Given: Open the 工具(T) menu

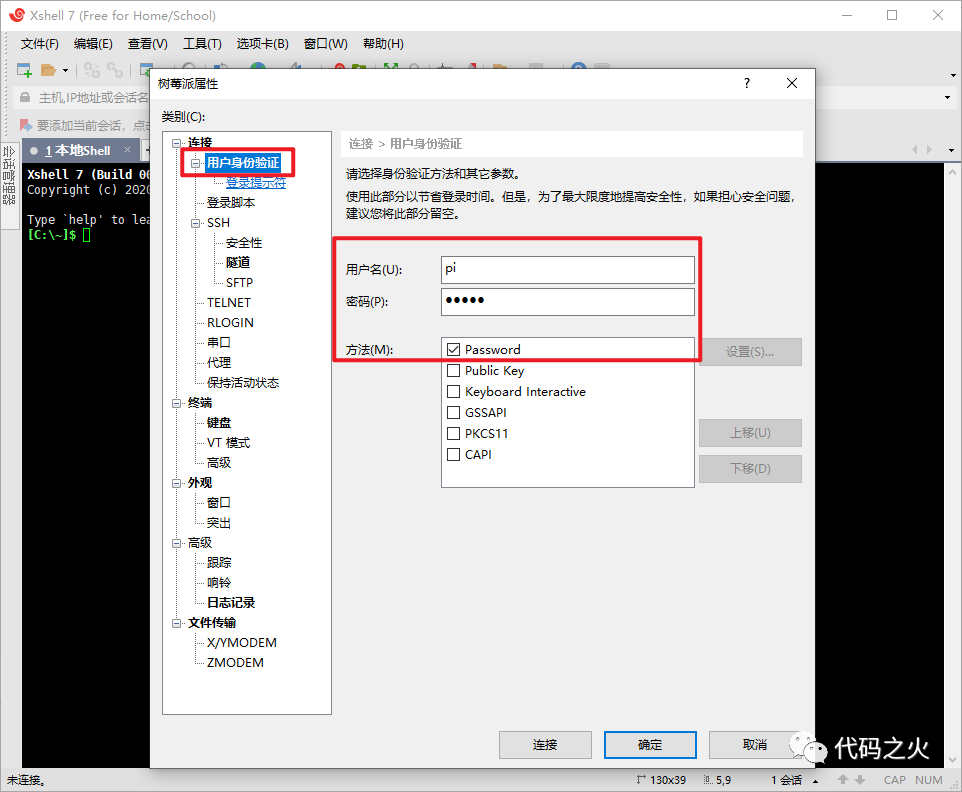Looking at the screenshot, I should 202,44.
